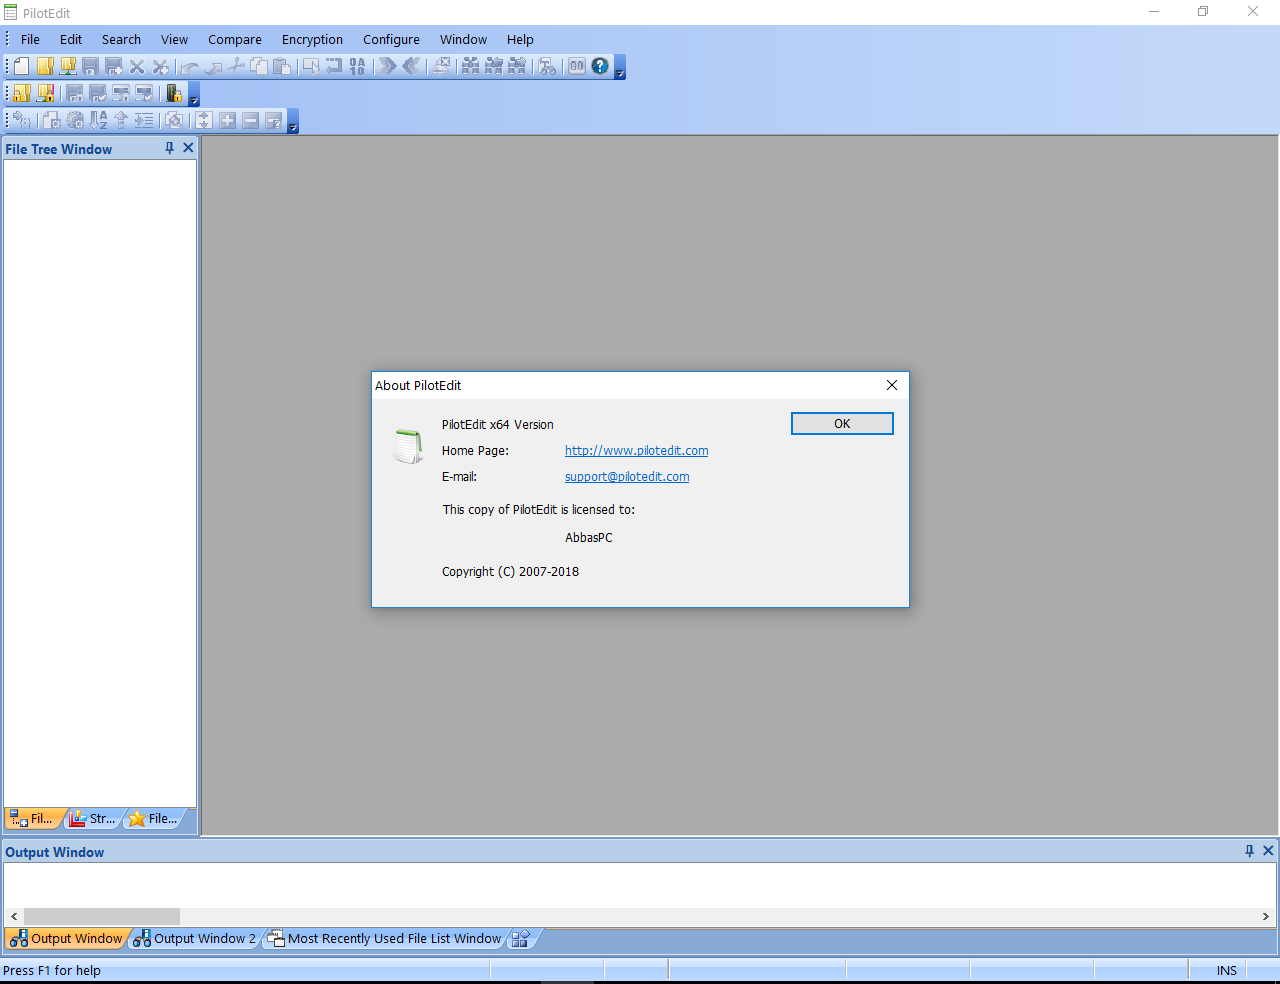The height and width of the screenshot is (984, 1280).
Task: Click the double left chevron icon
Action: tap(410, 66)
